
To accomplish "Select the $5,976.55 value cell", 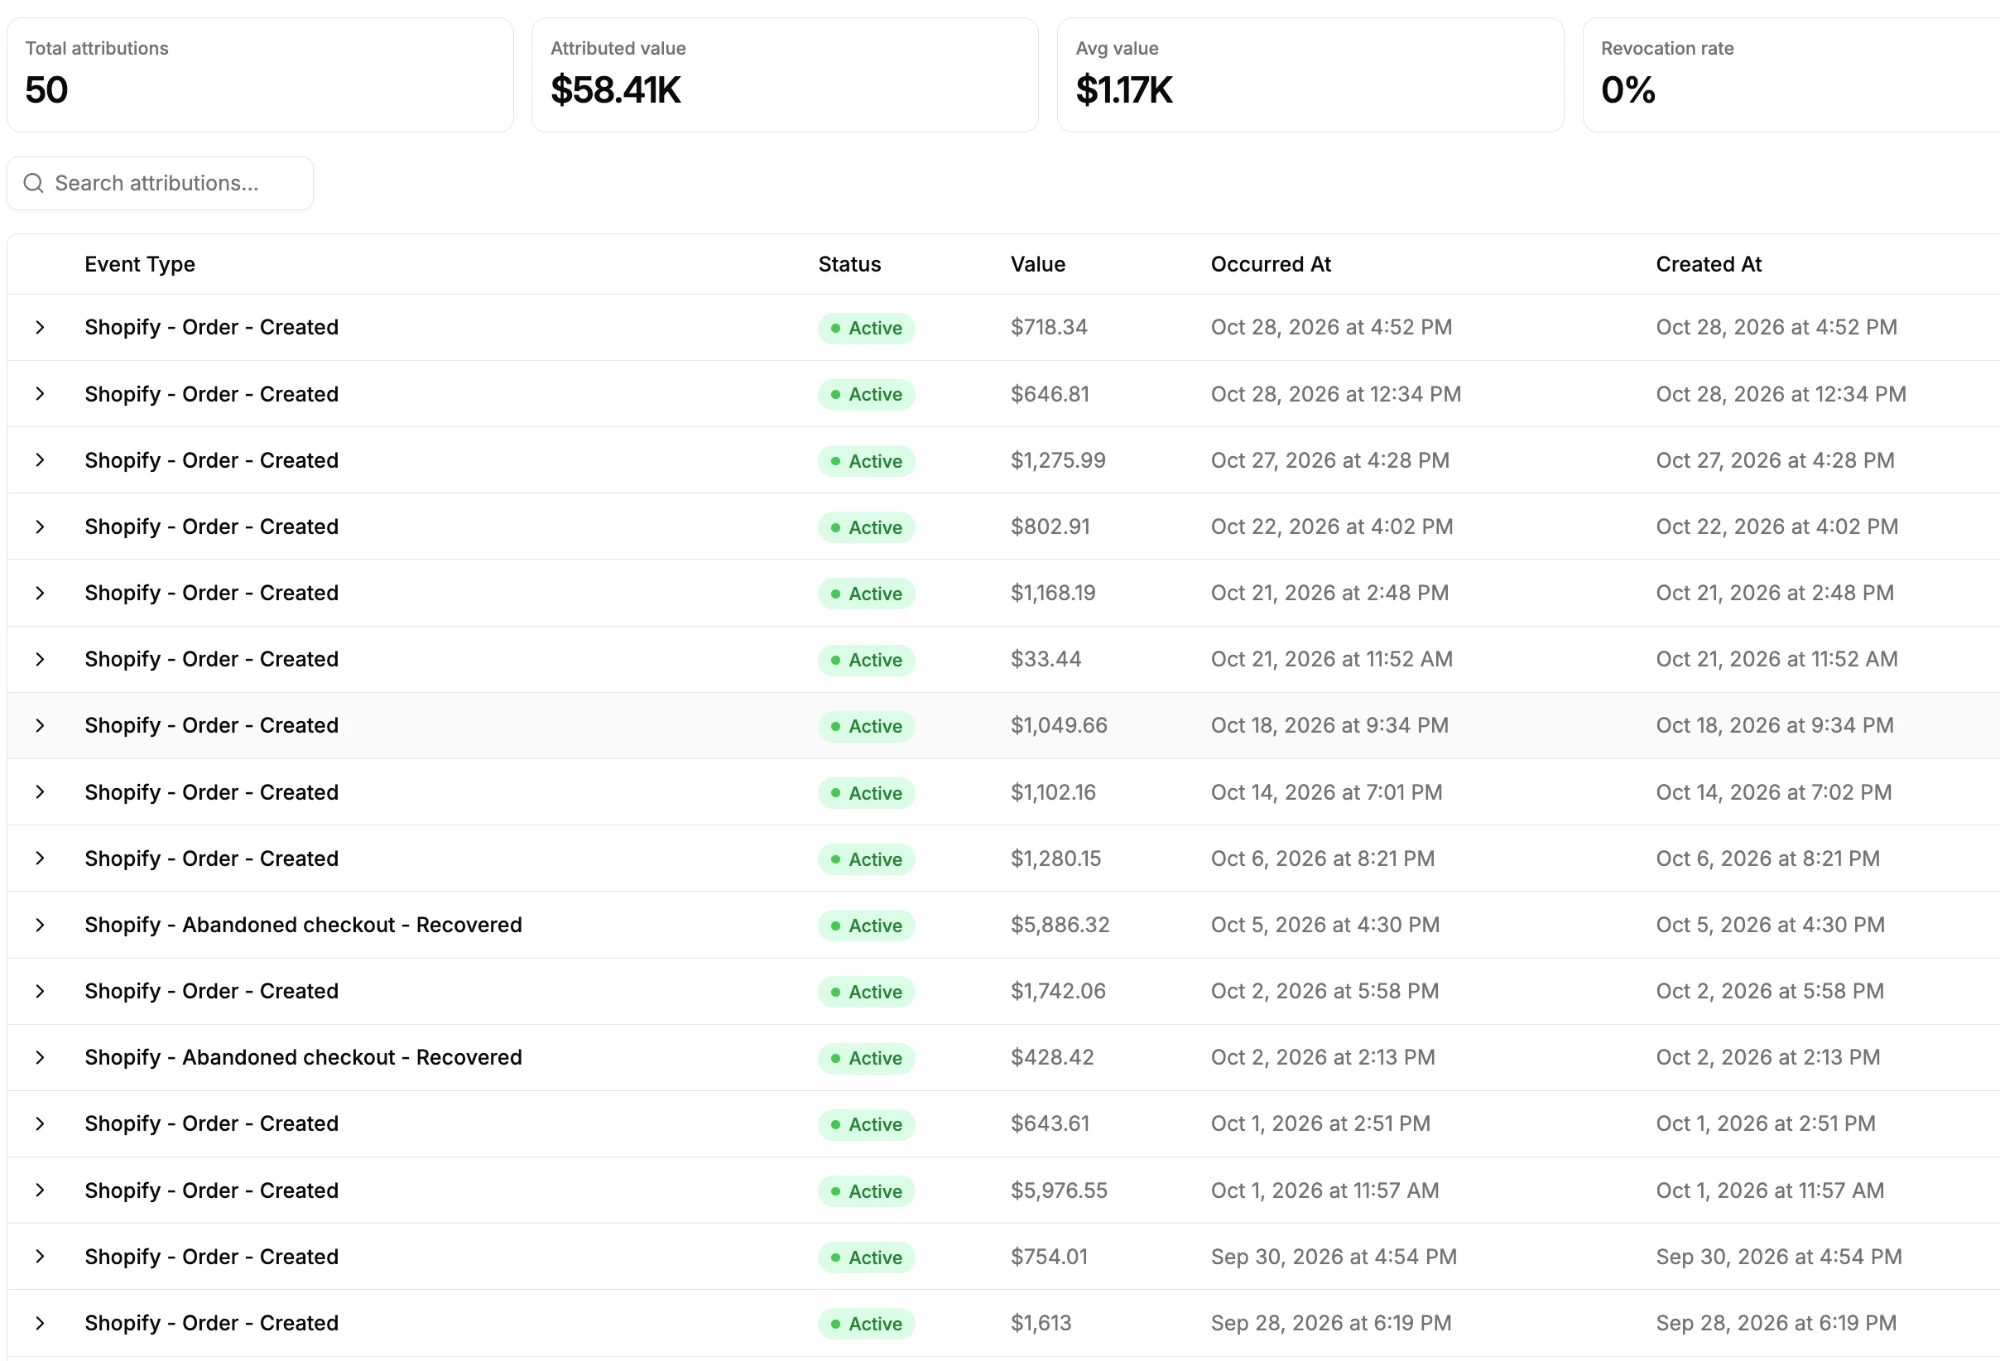I will click(1059, 1190).
